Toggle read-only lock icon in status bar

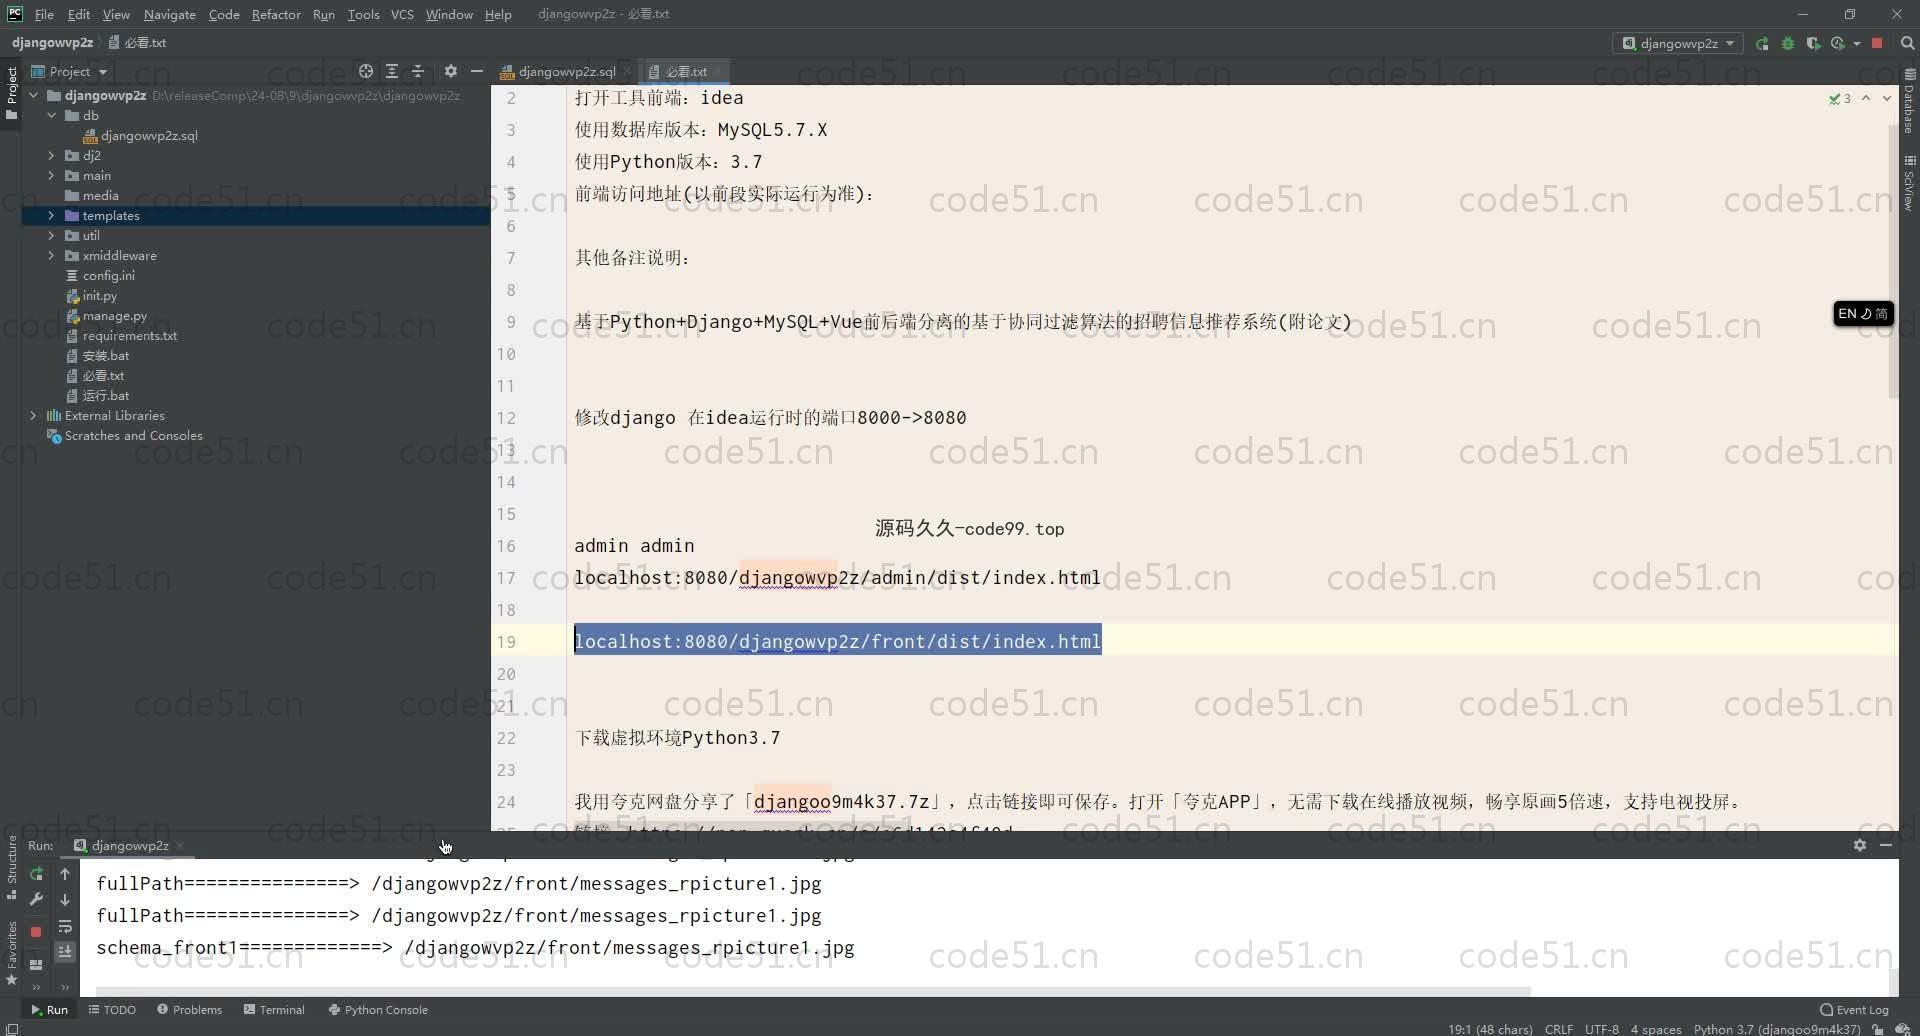(x=1878, y=1029)
